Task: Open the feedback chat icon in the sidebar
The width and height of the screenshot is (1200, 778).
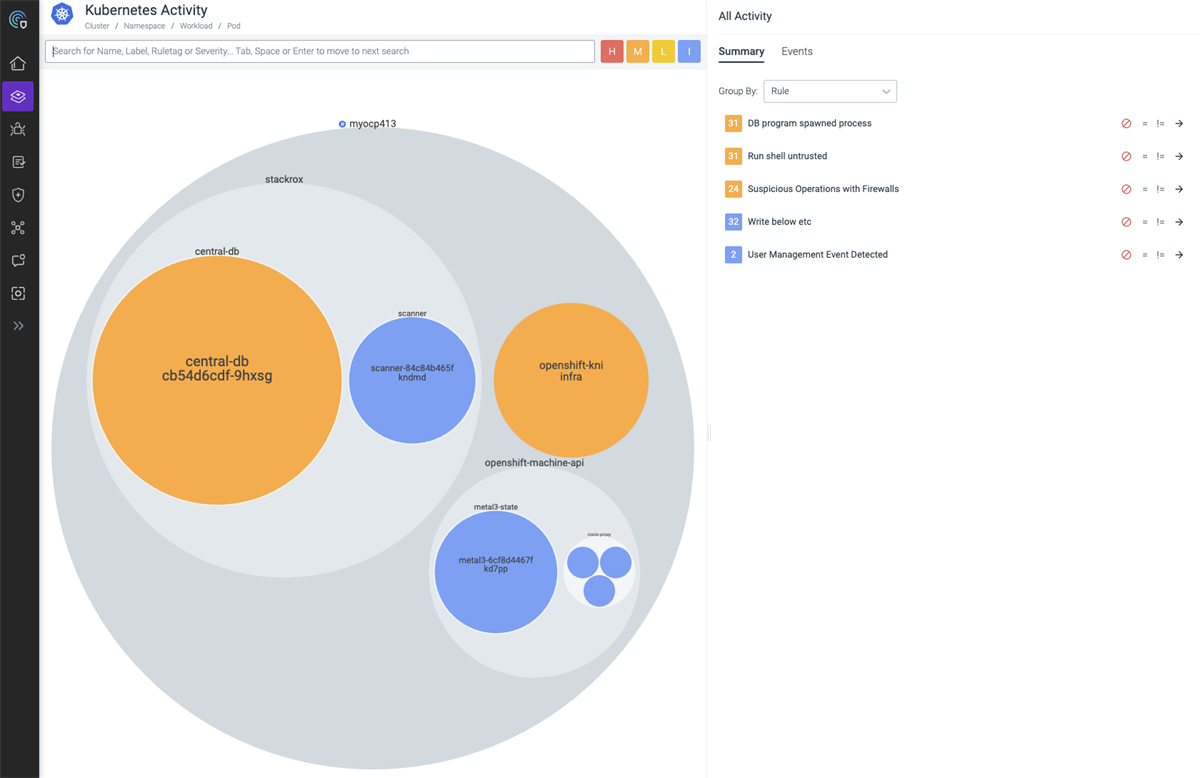Action: (x=17, y=260)
